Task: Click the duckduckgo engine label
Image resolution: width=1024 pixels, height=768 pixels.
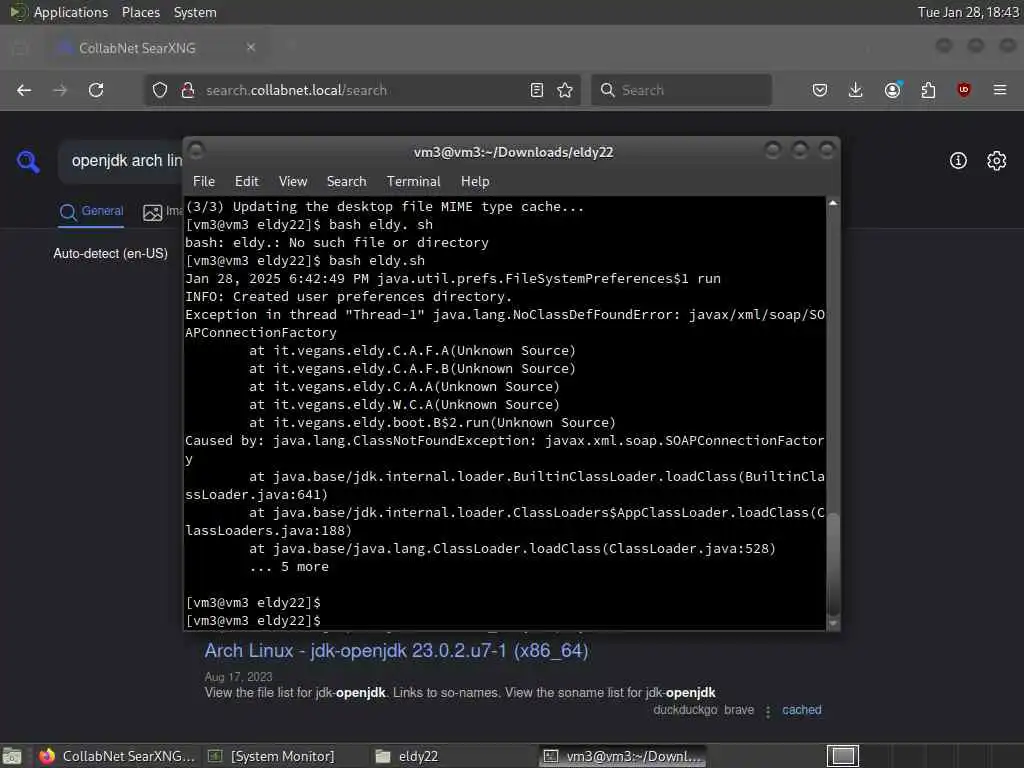Action: [x=685, y=710]
